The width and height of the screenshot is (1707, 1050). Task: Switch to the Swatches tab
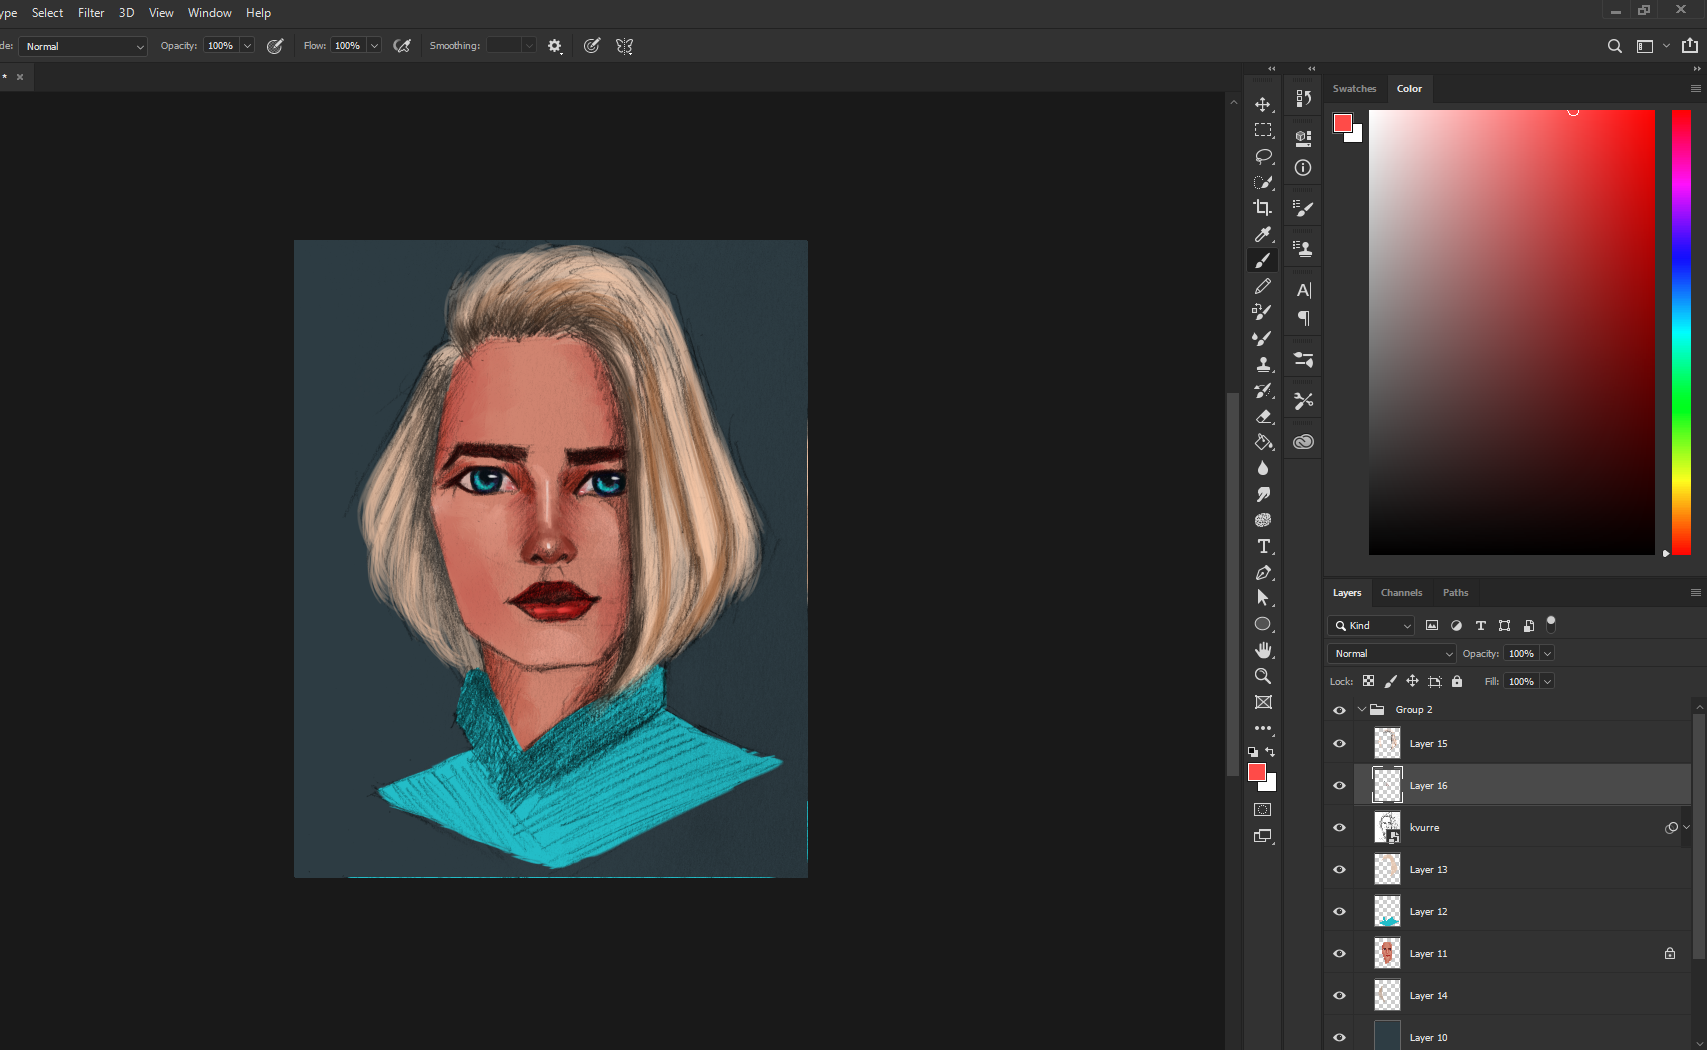coord(1354,89)
